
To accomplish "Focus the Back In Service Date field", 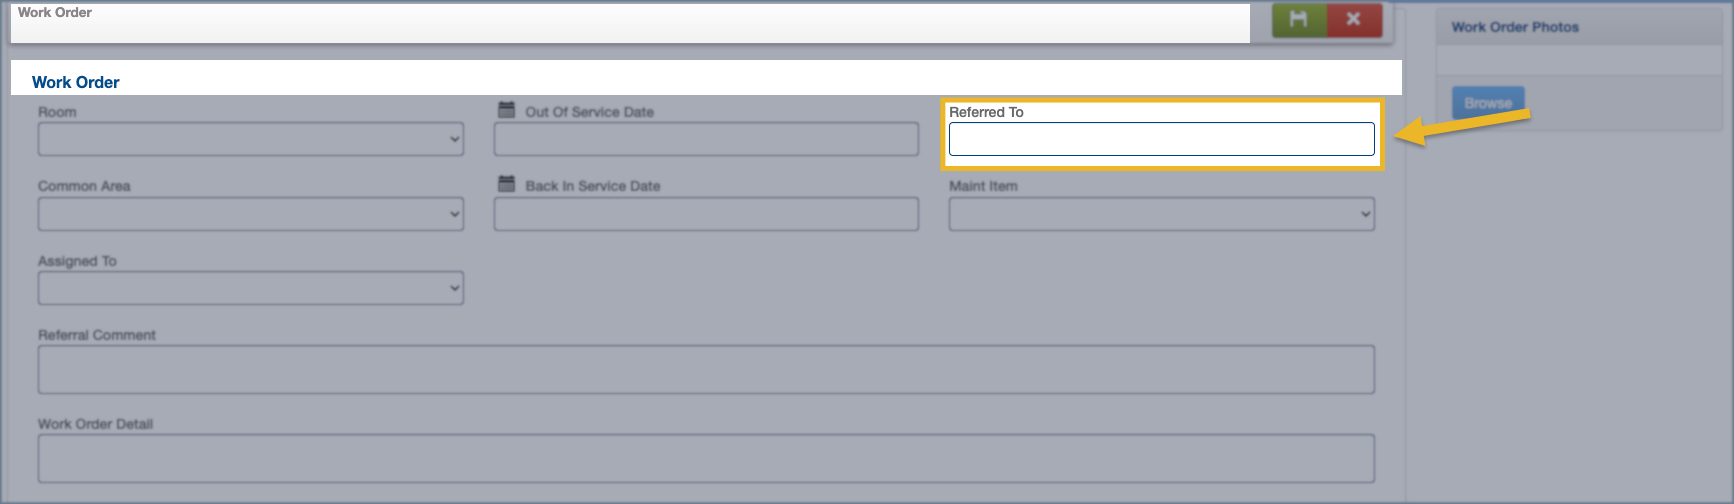I will pos(706,214).
